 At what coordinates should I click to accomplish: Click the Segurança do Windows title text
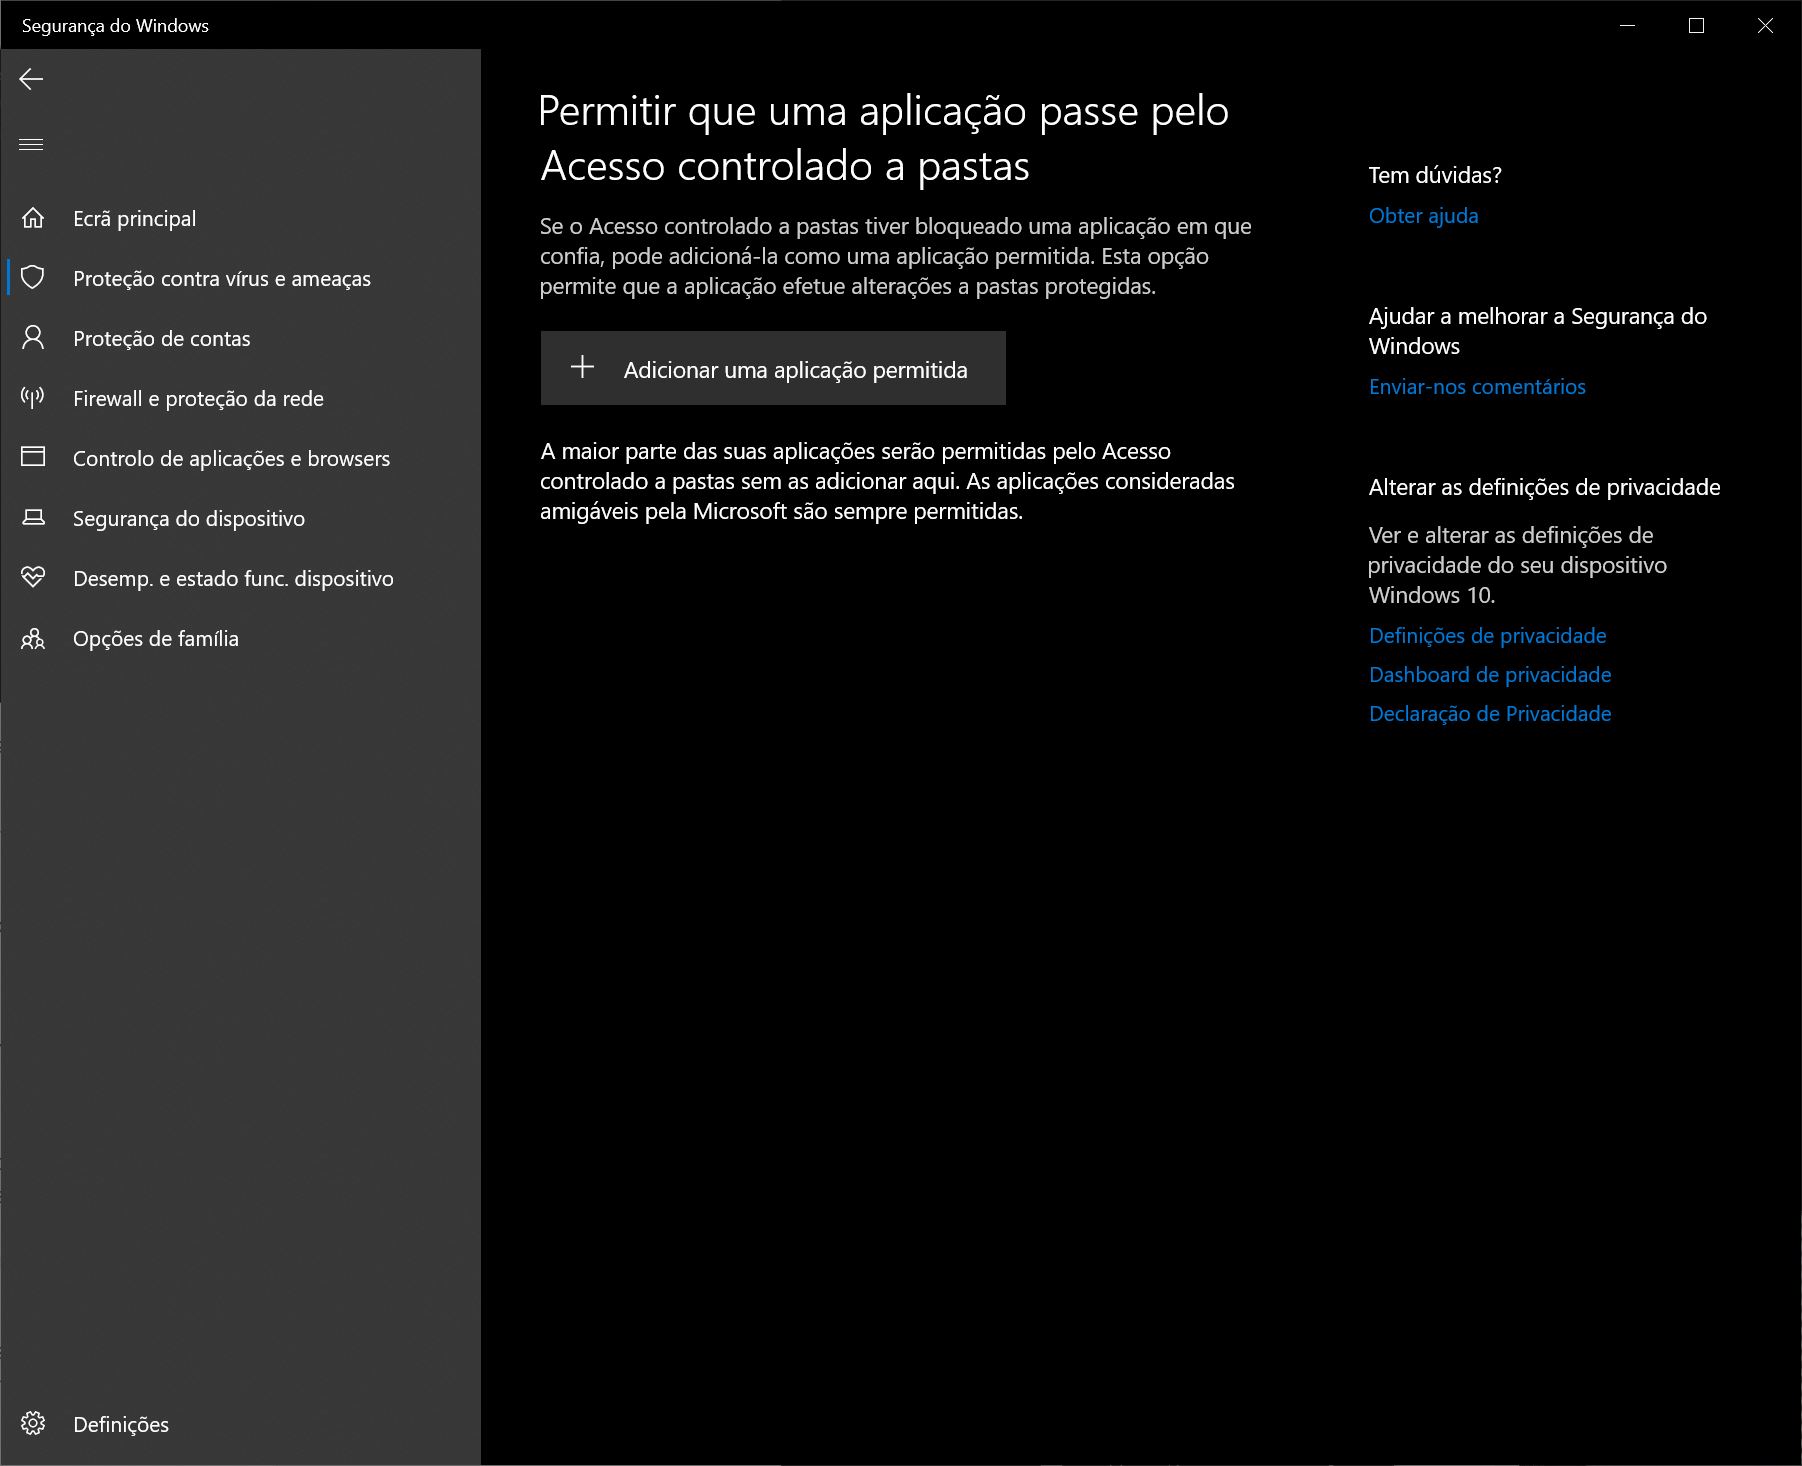(x=115, y=26)
